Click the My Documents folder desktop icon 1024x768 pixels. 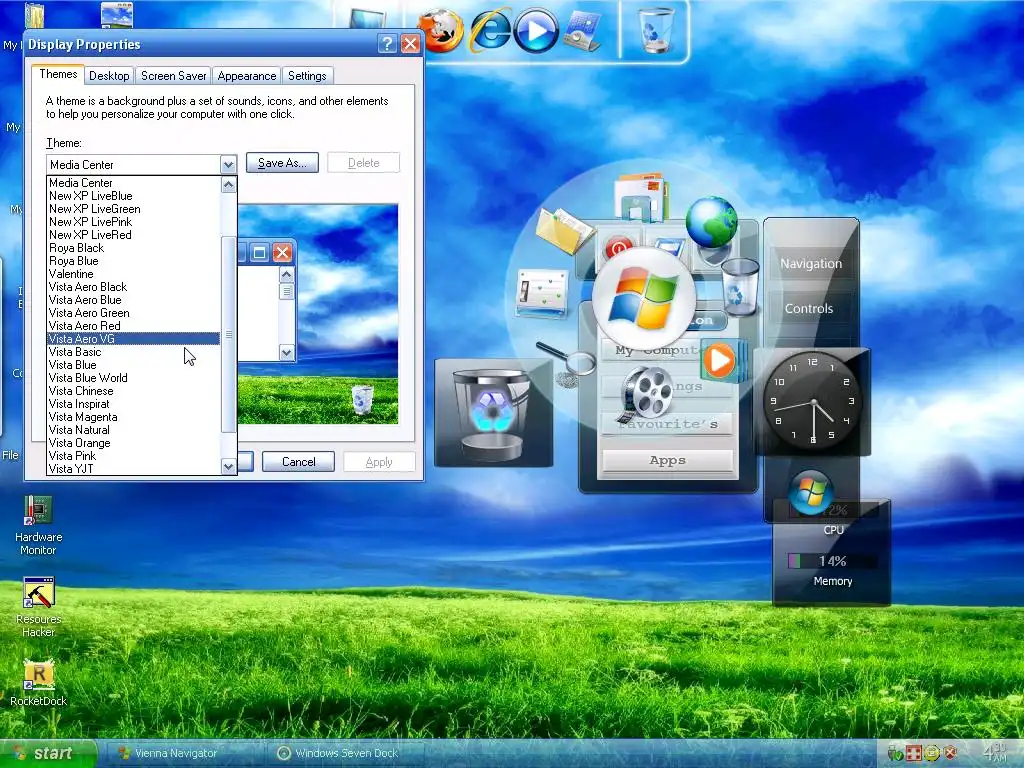point(34,16)
